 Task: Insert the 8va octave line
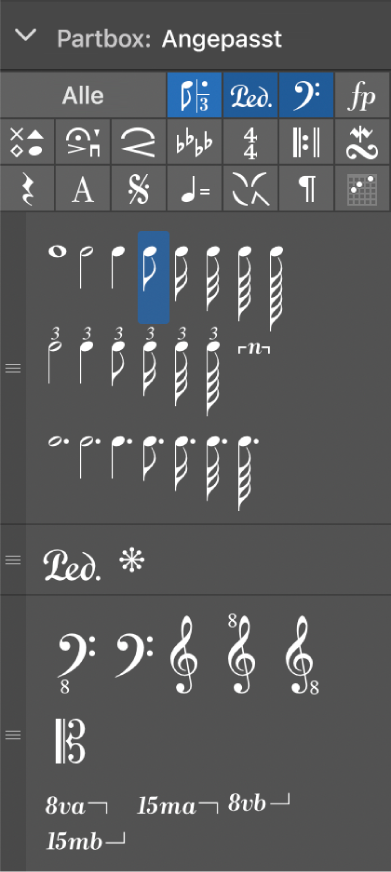click(77, 806)
